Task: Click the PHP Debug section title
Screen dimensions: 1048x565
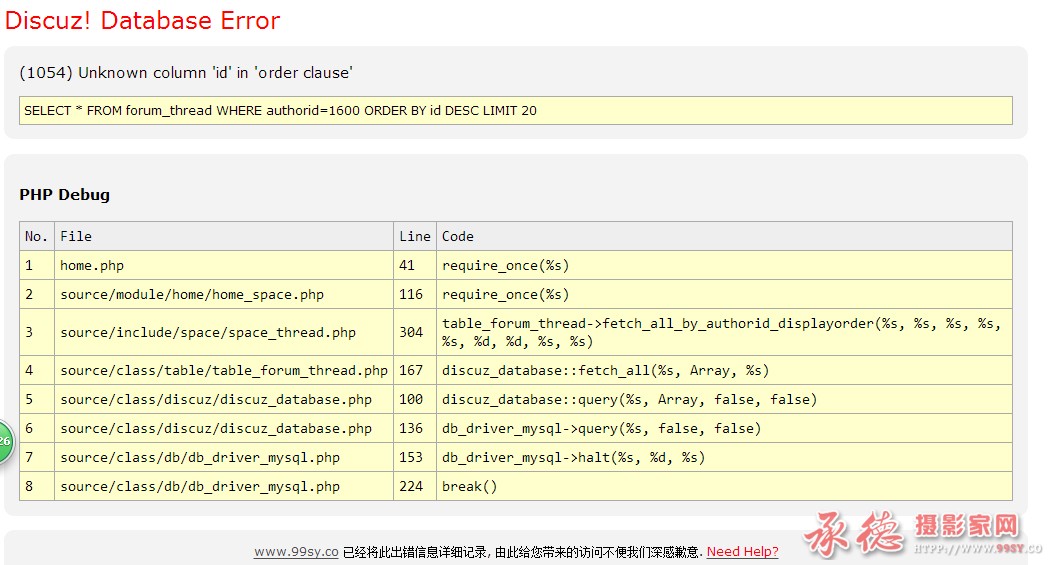Action: 64,195
